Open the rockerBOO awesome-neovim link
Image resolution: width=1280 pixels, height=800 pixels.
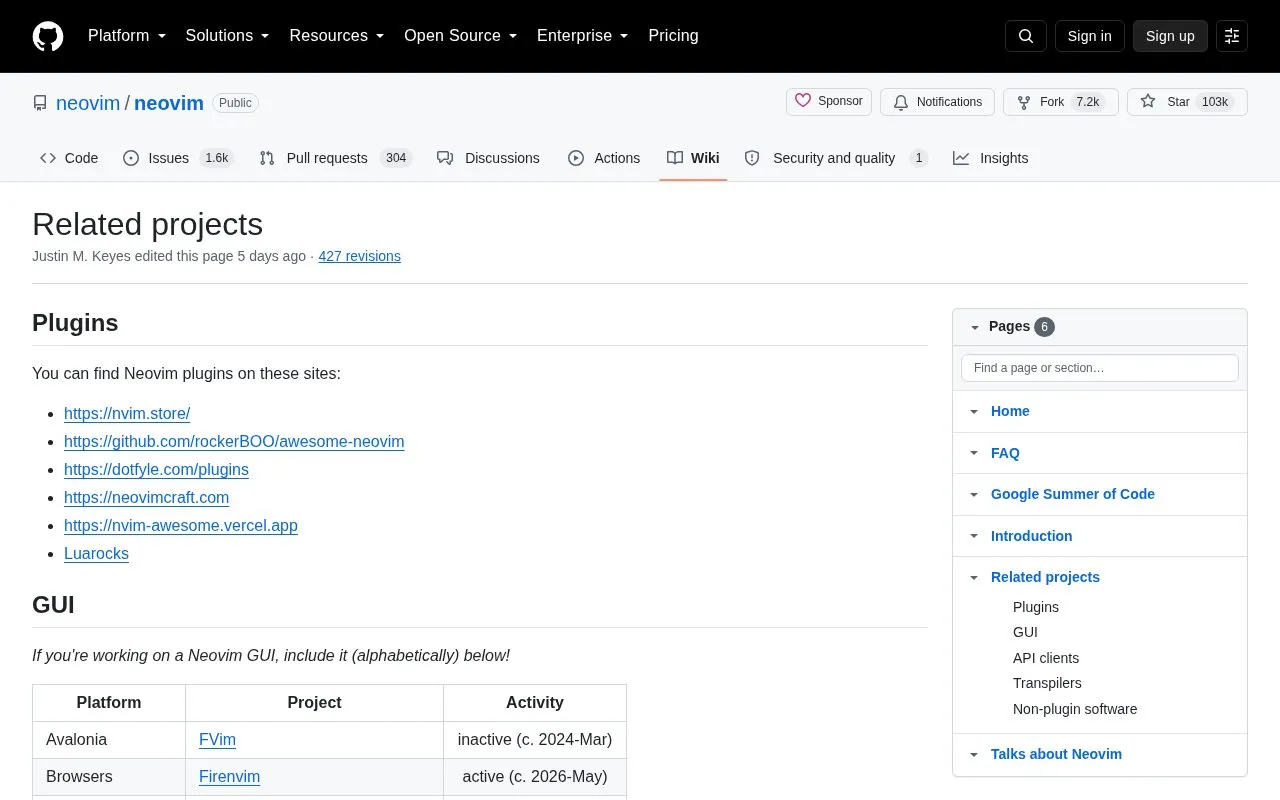click(234, 441)
